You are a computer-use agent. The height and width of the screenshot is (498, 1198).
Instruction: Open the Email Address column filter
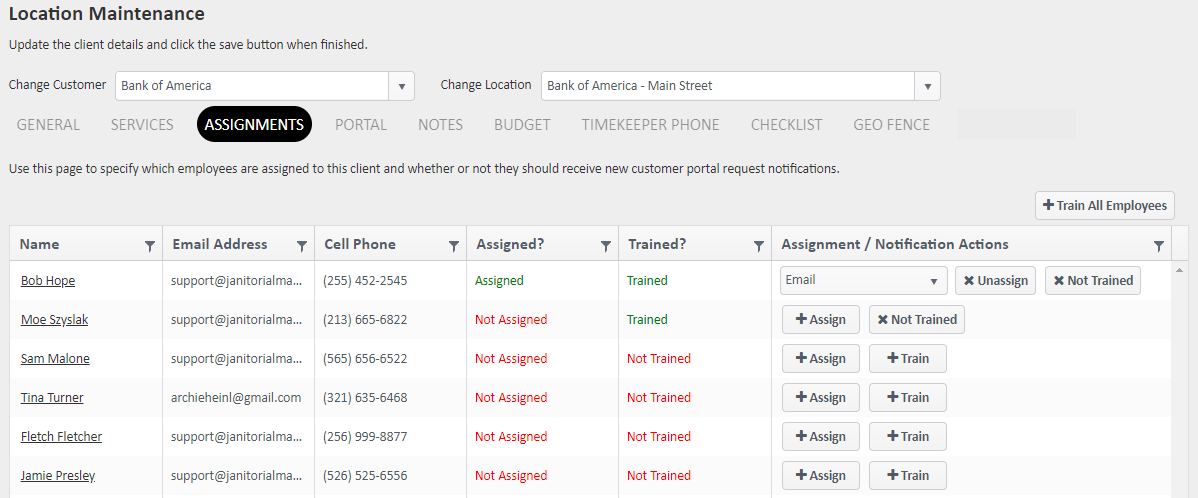point(302,246)
